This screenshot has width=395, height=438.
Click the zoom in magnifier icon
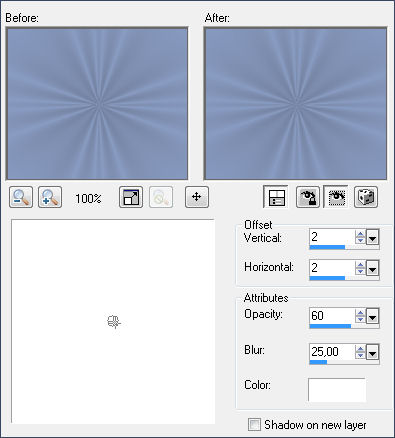pyautogui.click(x=50, y=197)
